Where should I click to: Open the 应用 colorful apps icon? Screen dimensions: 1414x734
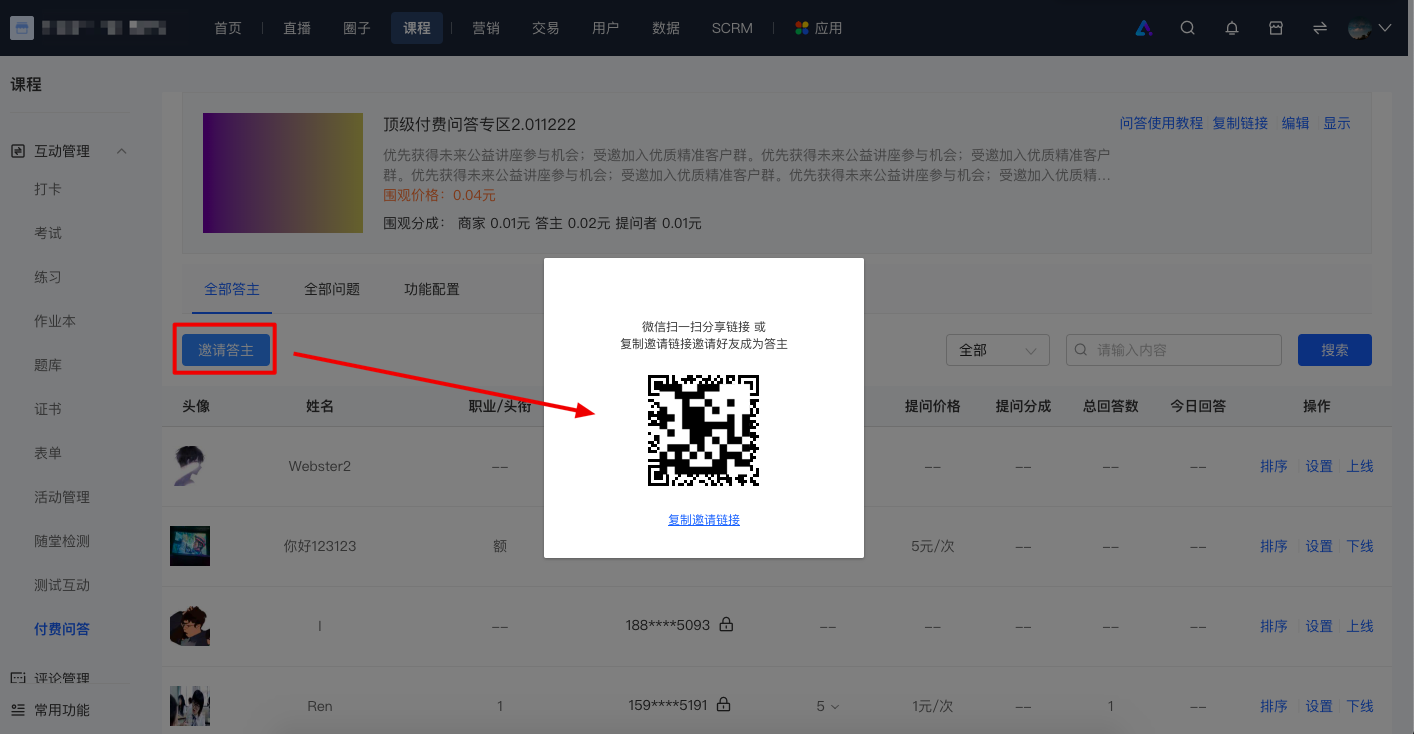(801, 28)
